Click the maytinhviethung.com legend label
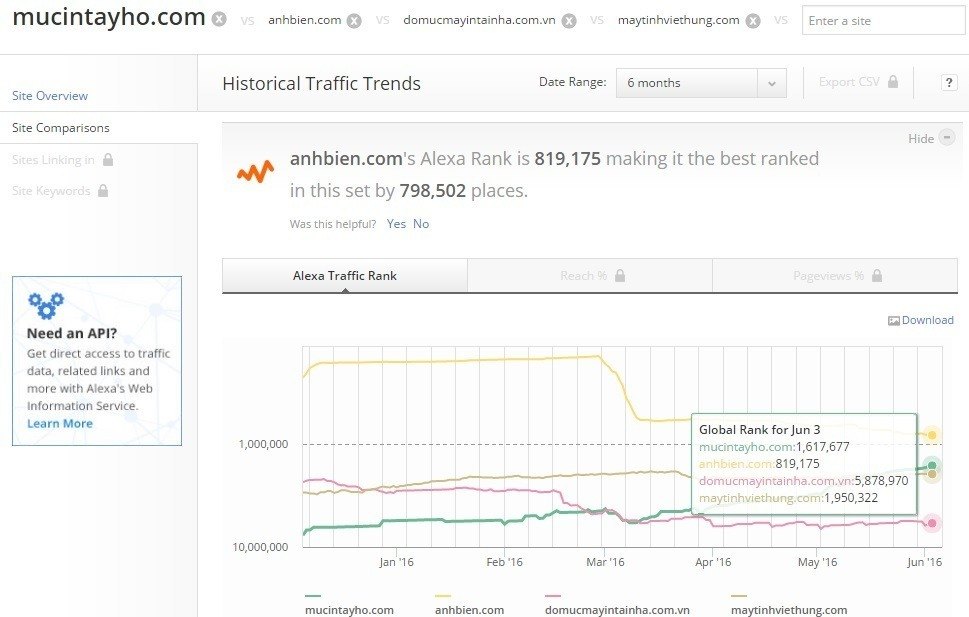 pyautogui.click(x=789, y=610)
